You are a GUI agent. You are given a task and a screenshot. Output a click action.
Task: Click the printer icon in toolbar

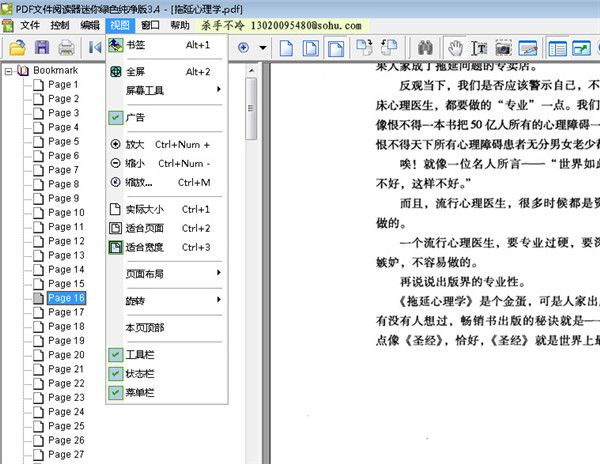(x=66, y=47)
